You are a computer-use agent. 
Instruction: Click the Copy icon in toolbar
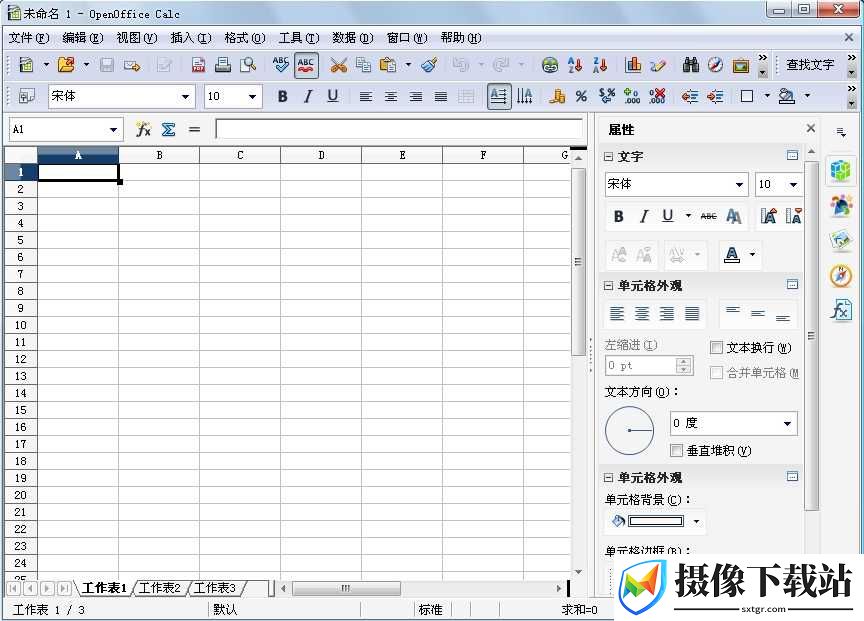(x=363, y=65)
